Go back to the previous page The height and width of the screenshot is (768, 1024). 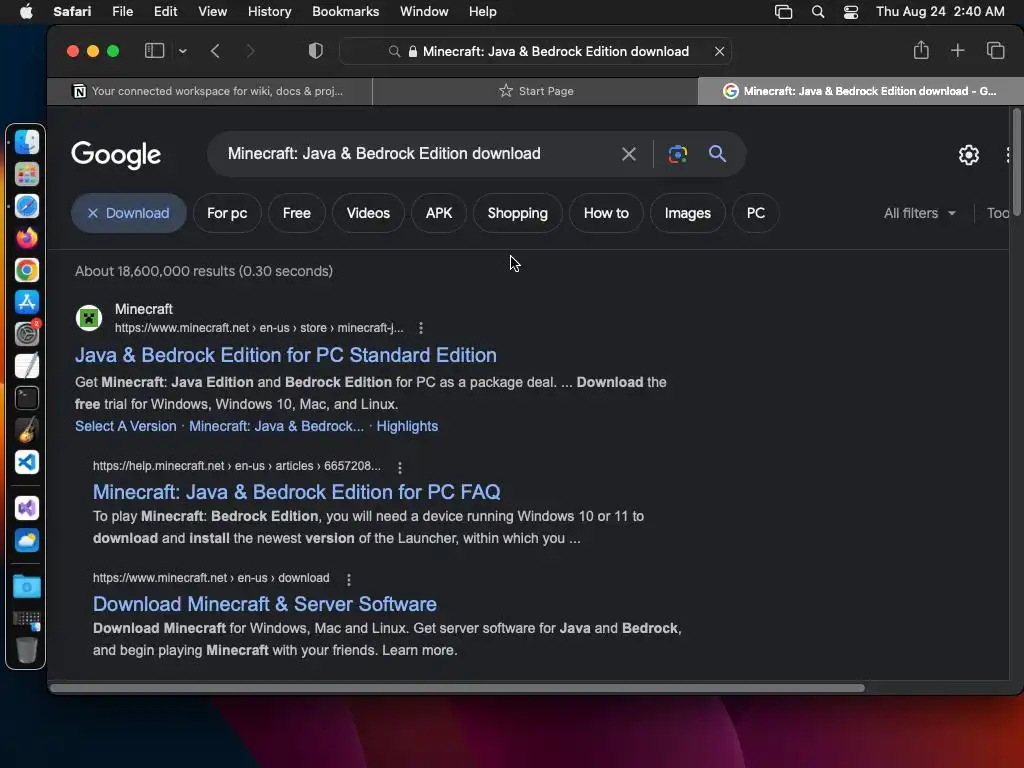[216, 51]
